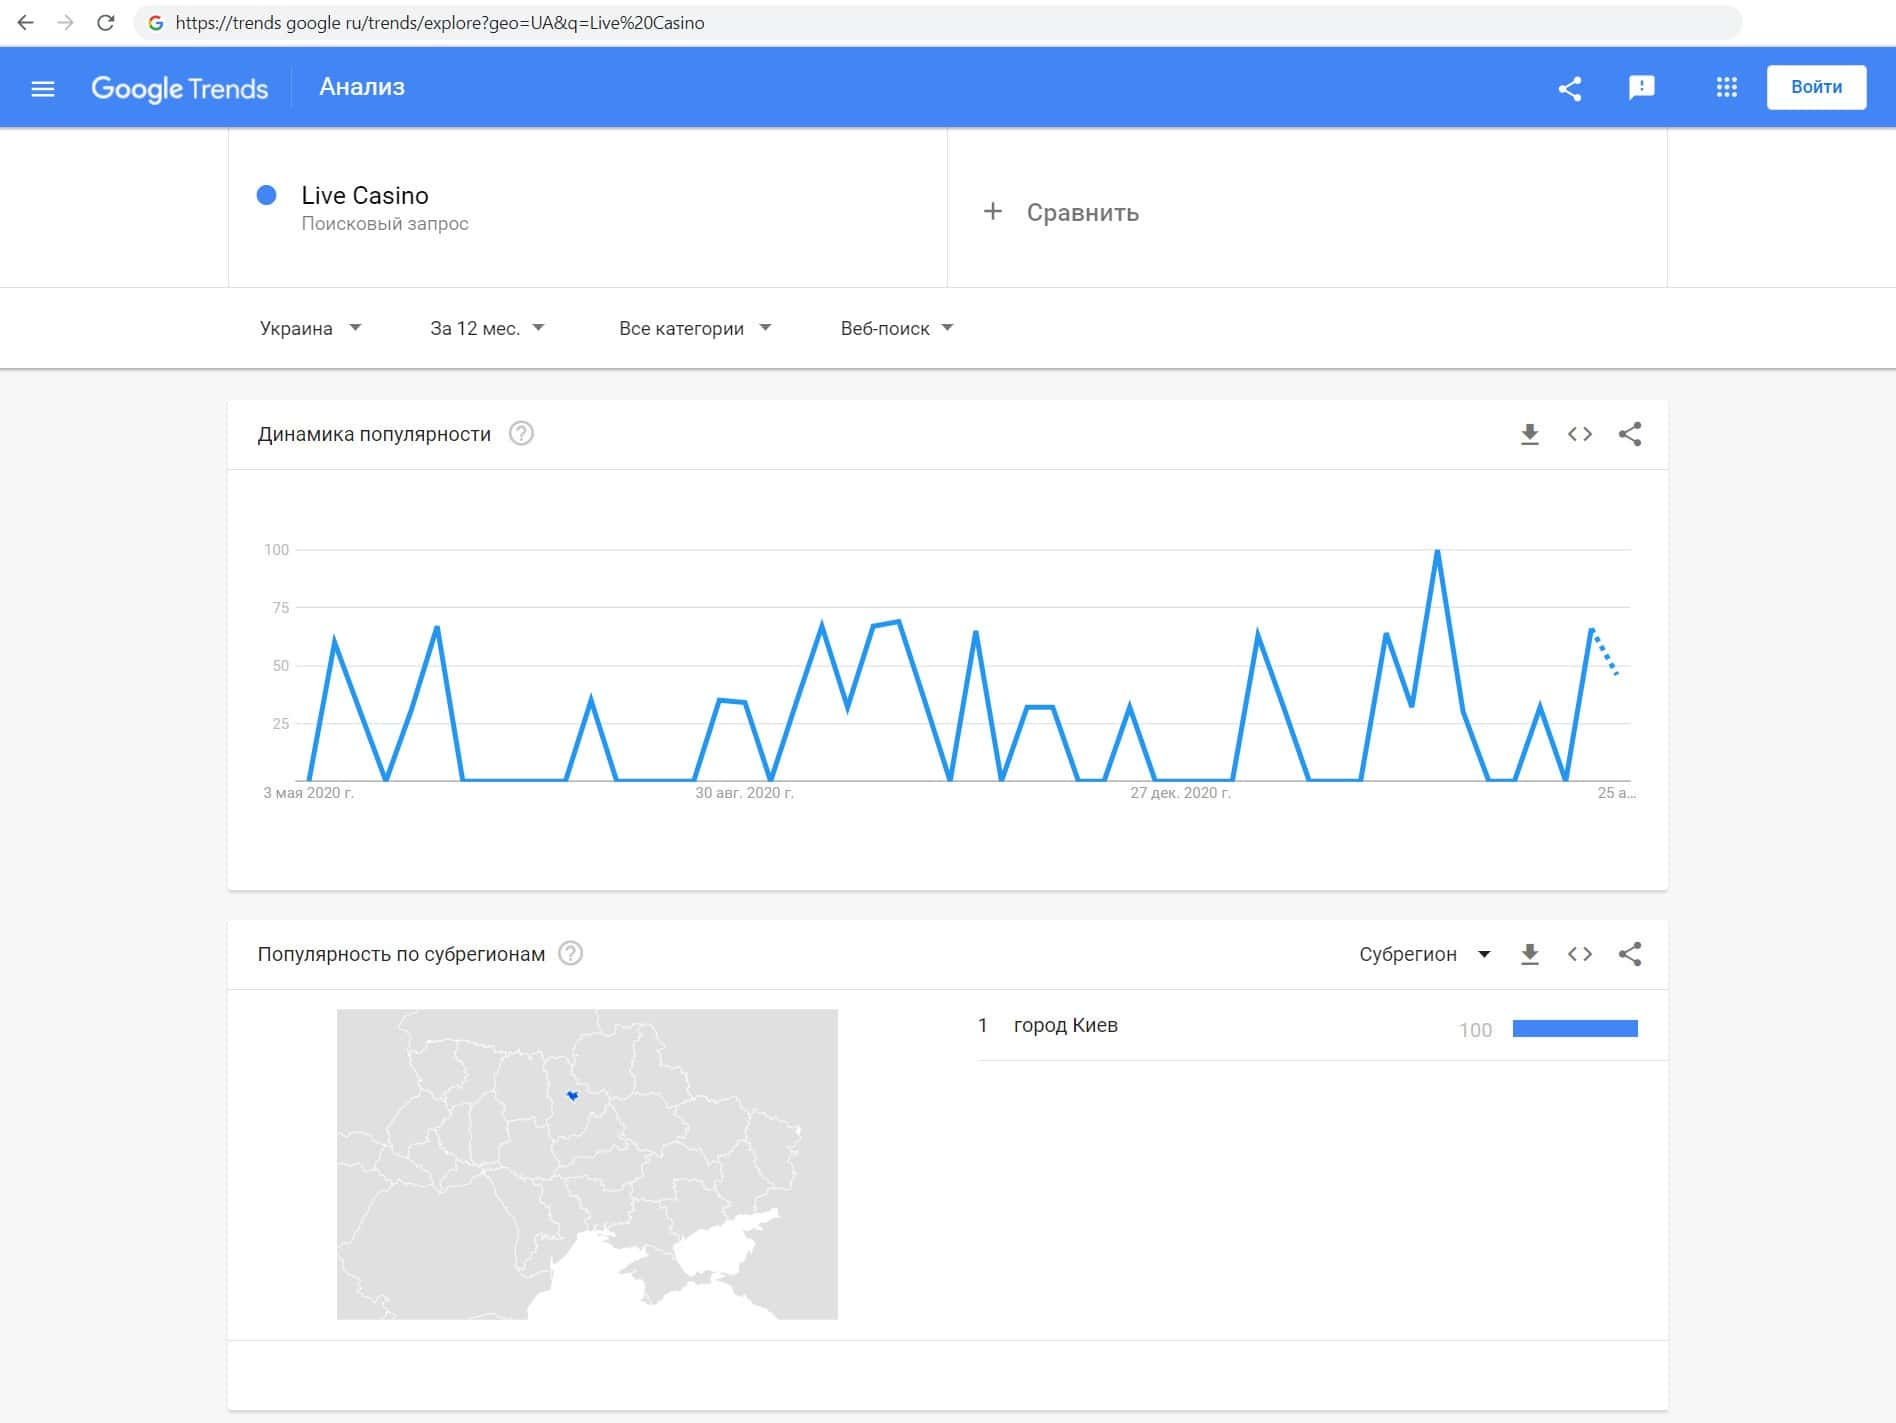Click the 3 мая 2020 г. axis label

(309, 793)
